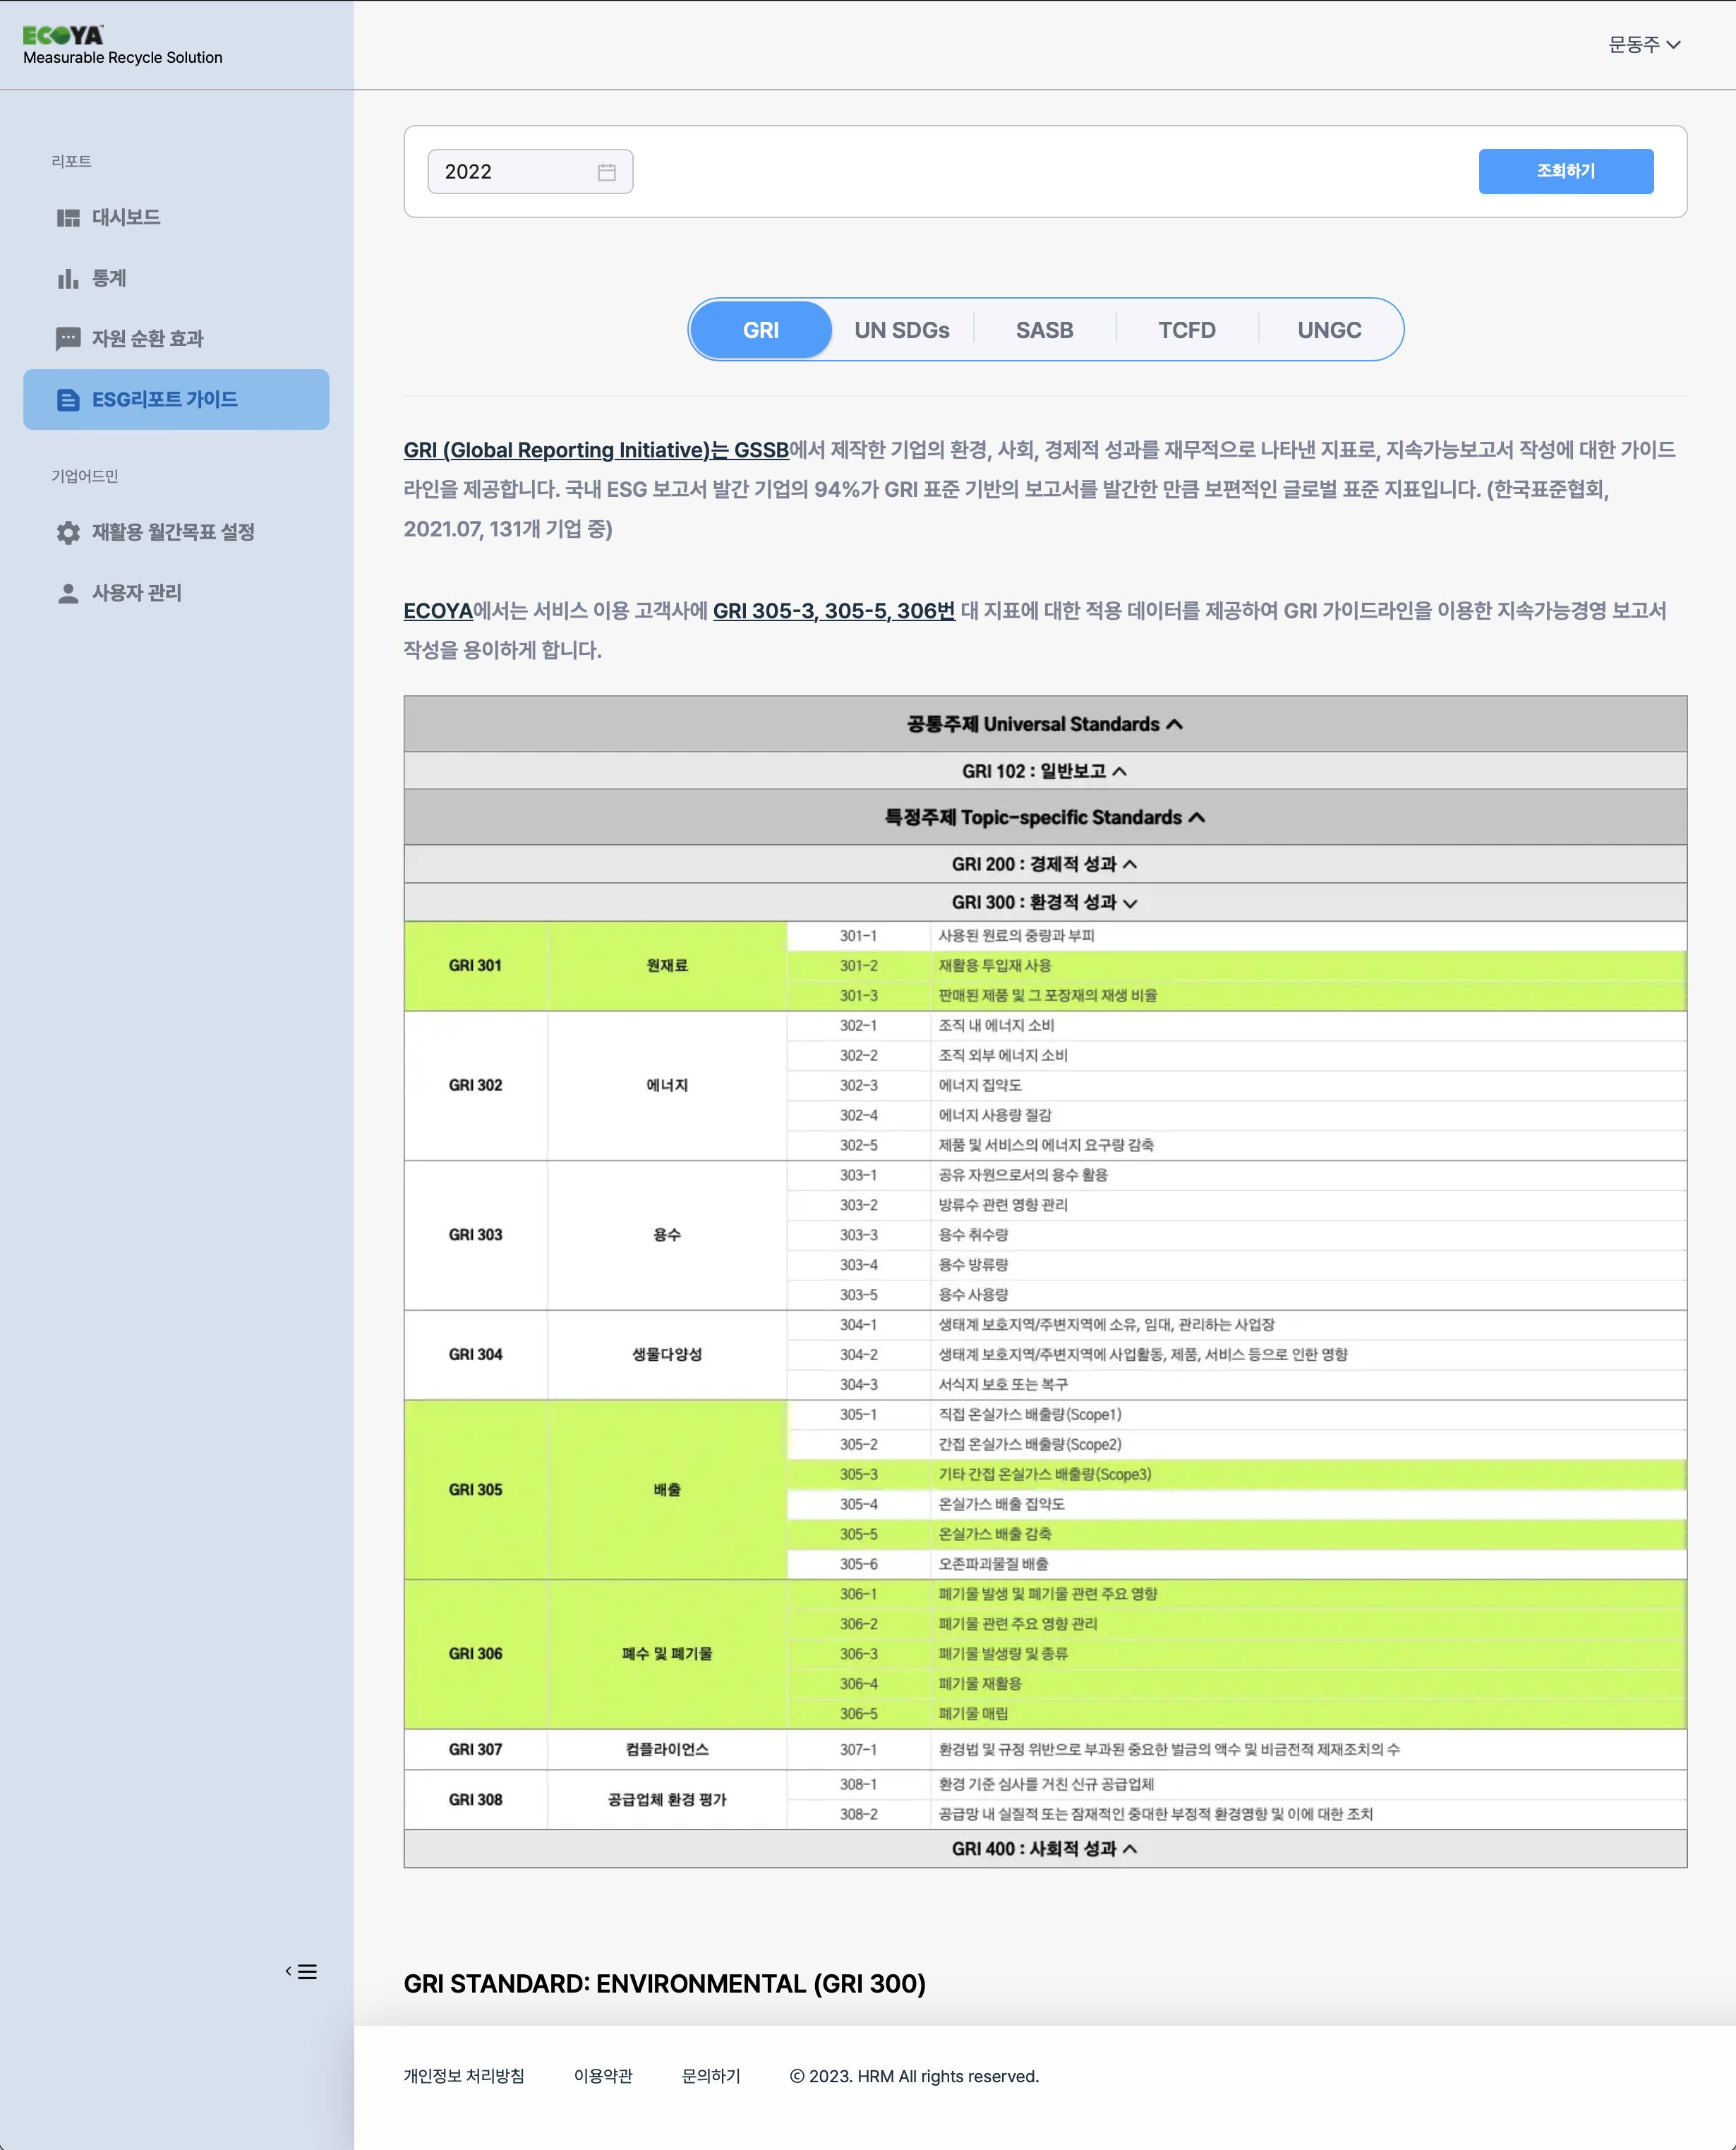Toggle 특정주제 Topic-specific Standards section
Viewport: 1736px width, 2150px height.
tap(1045, 817)
